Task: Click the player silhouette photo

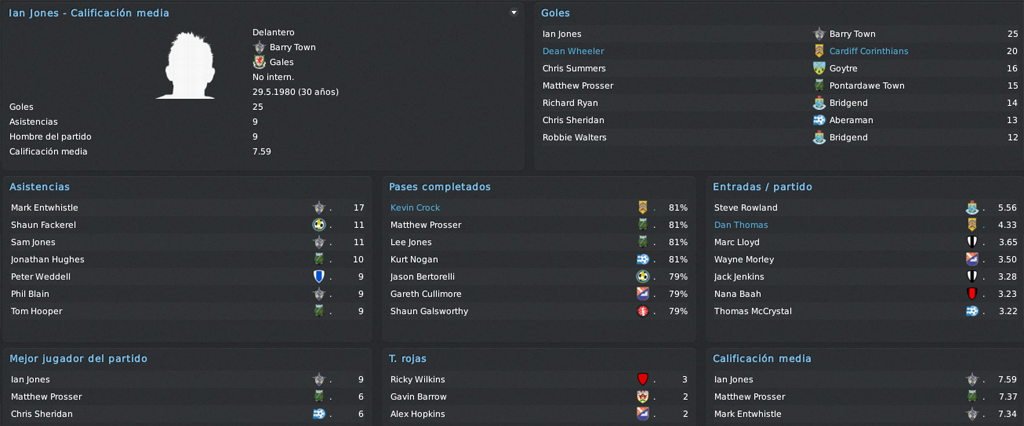Action: tap(185, 65)
